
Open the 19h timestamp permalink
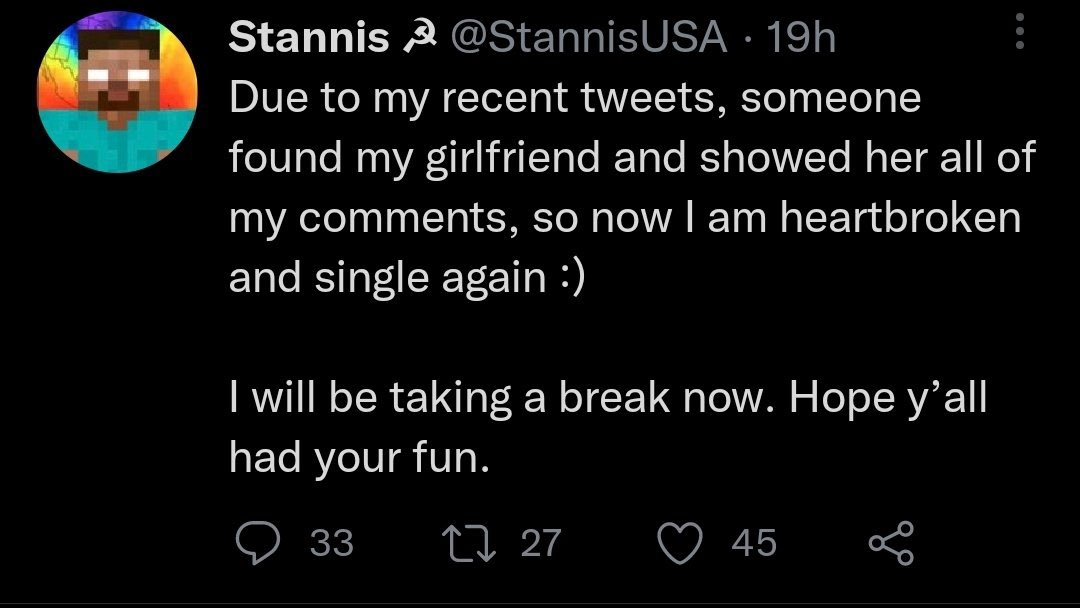coord(800,36)
